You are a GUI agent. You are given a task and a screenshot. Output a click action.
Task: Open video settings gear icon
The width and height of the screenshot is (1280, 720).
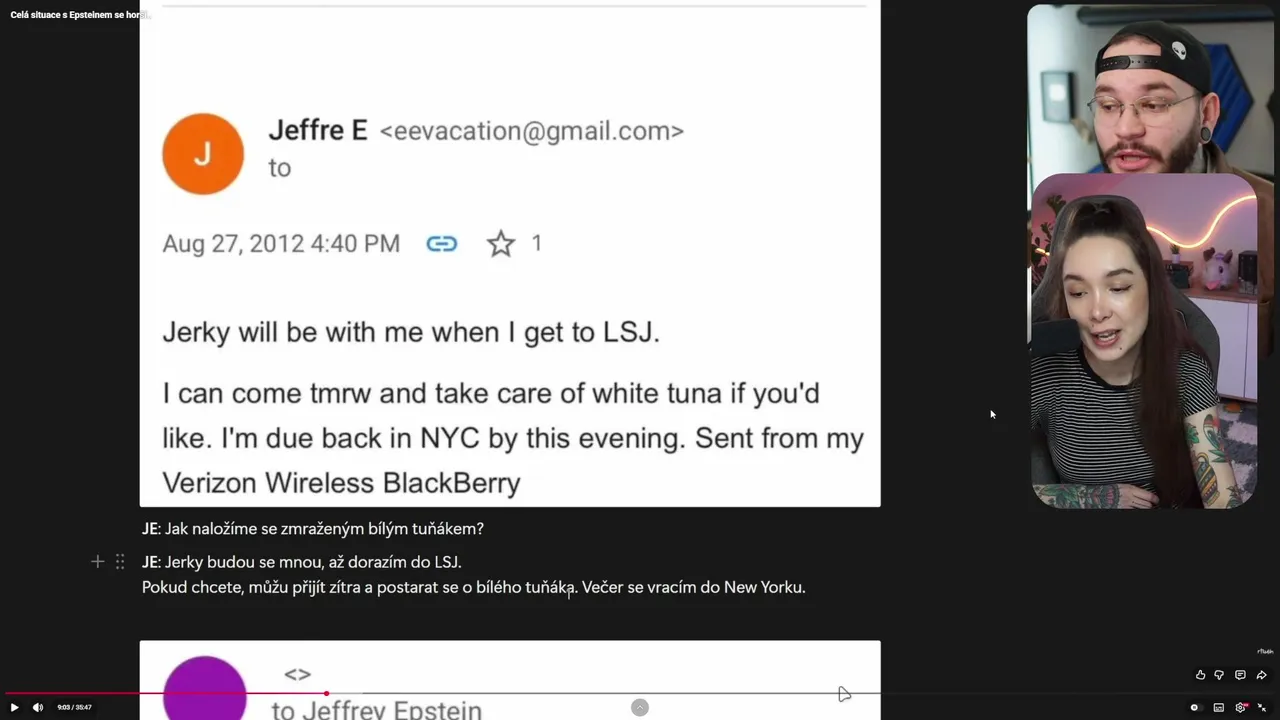click(x=1241, y=707)
